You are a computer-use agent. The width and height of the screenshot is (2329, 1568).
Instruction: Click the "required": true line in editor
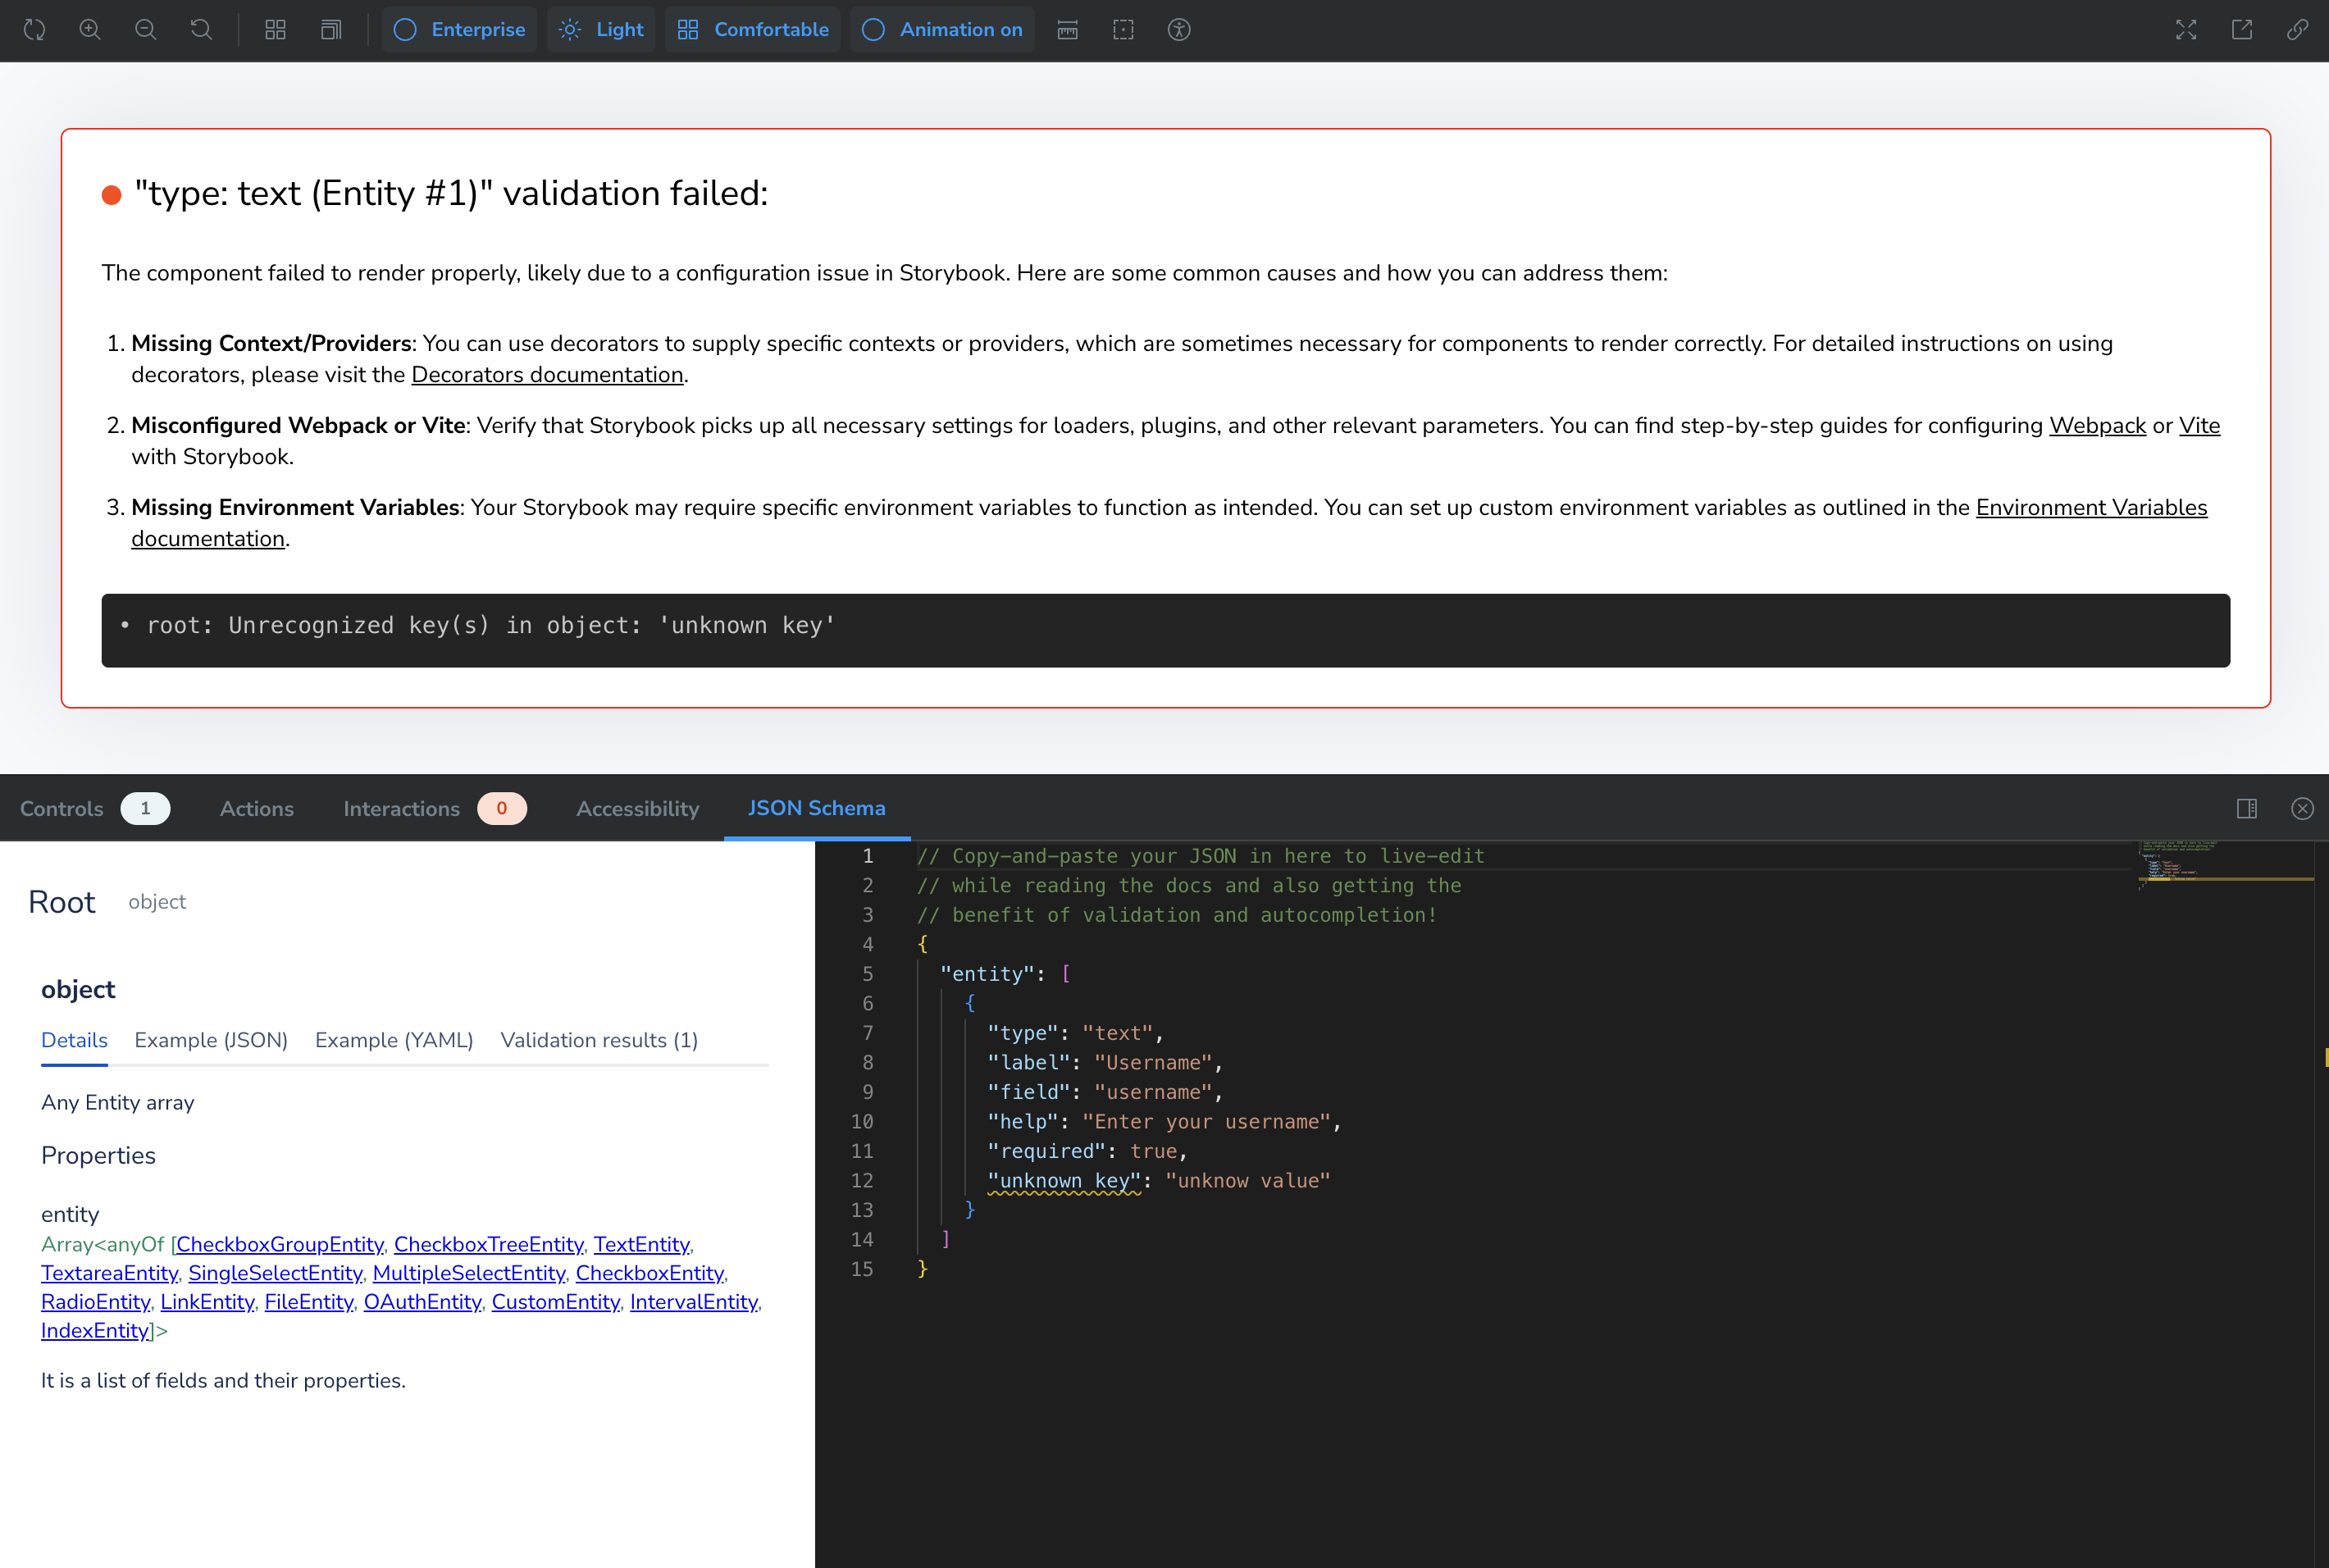(x=1087, y=1152)
